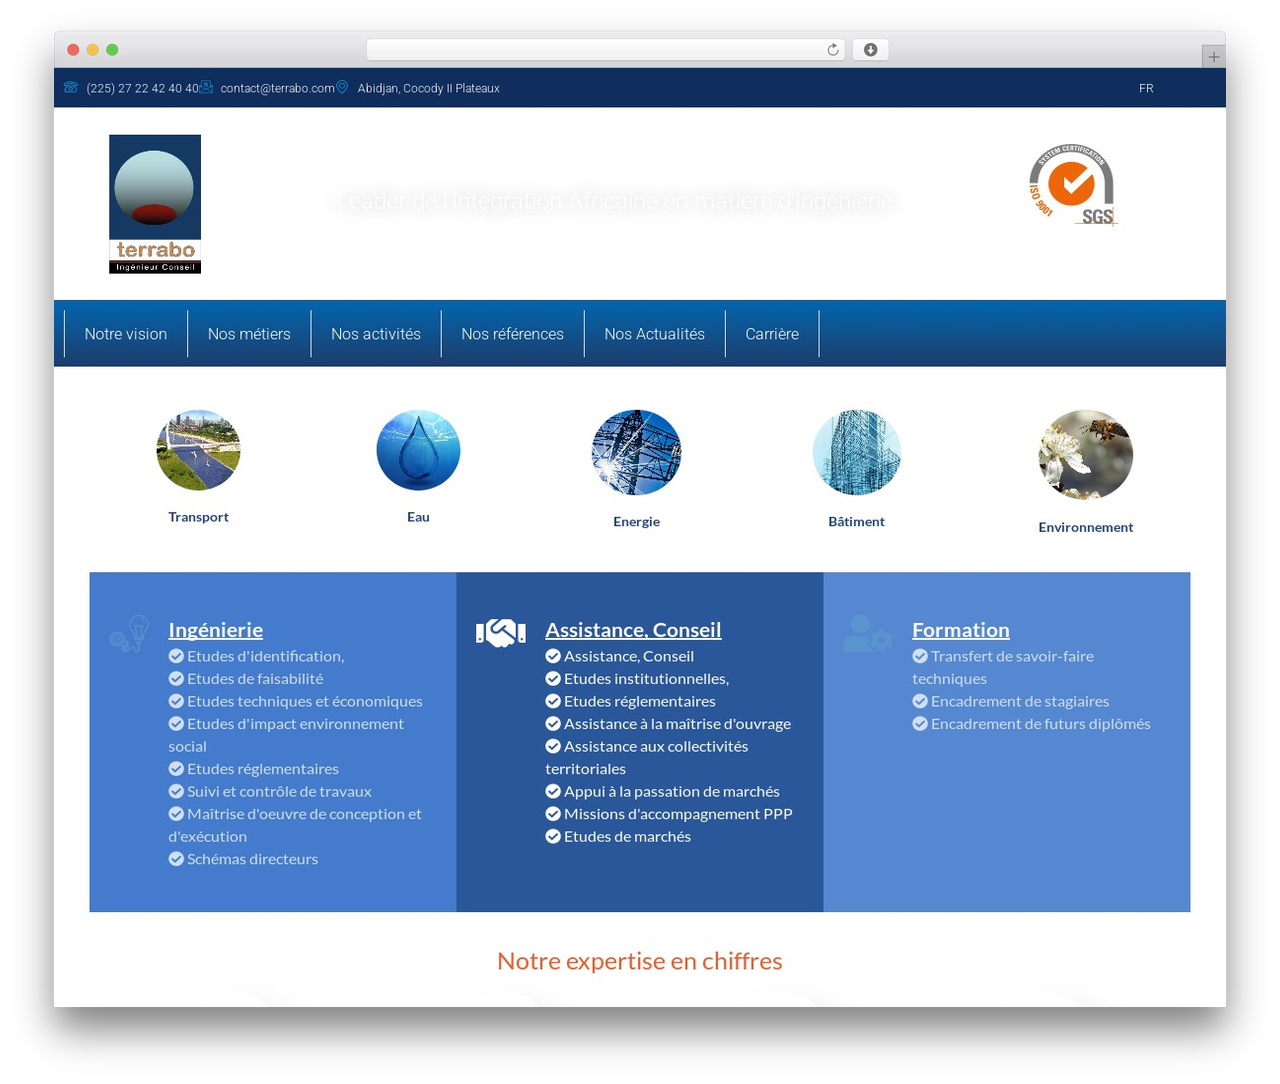Select the Bâtiment building image

pyautogui.click(x=856, y=452)
